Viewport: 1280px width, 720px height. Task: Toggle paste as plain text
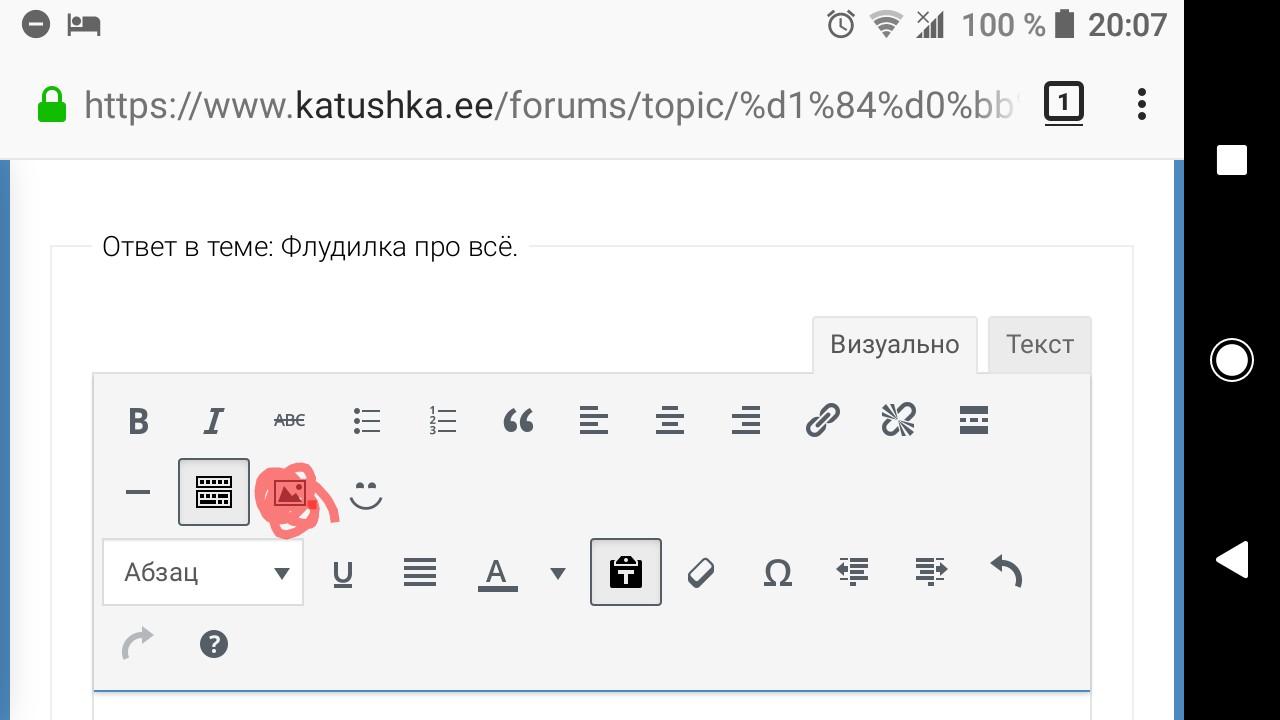tap(626, 573)
